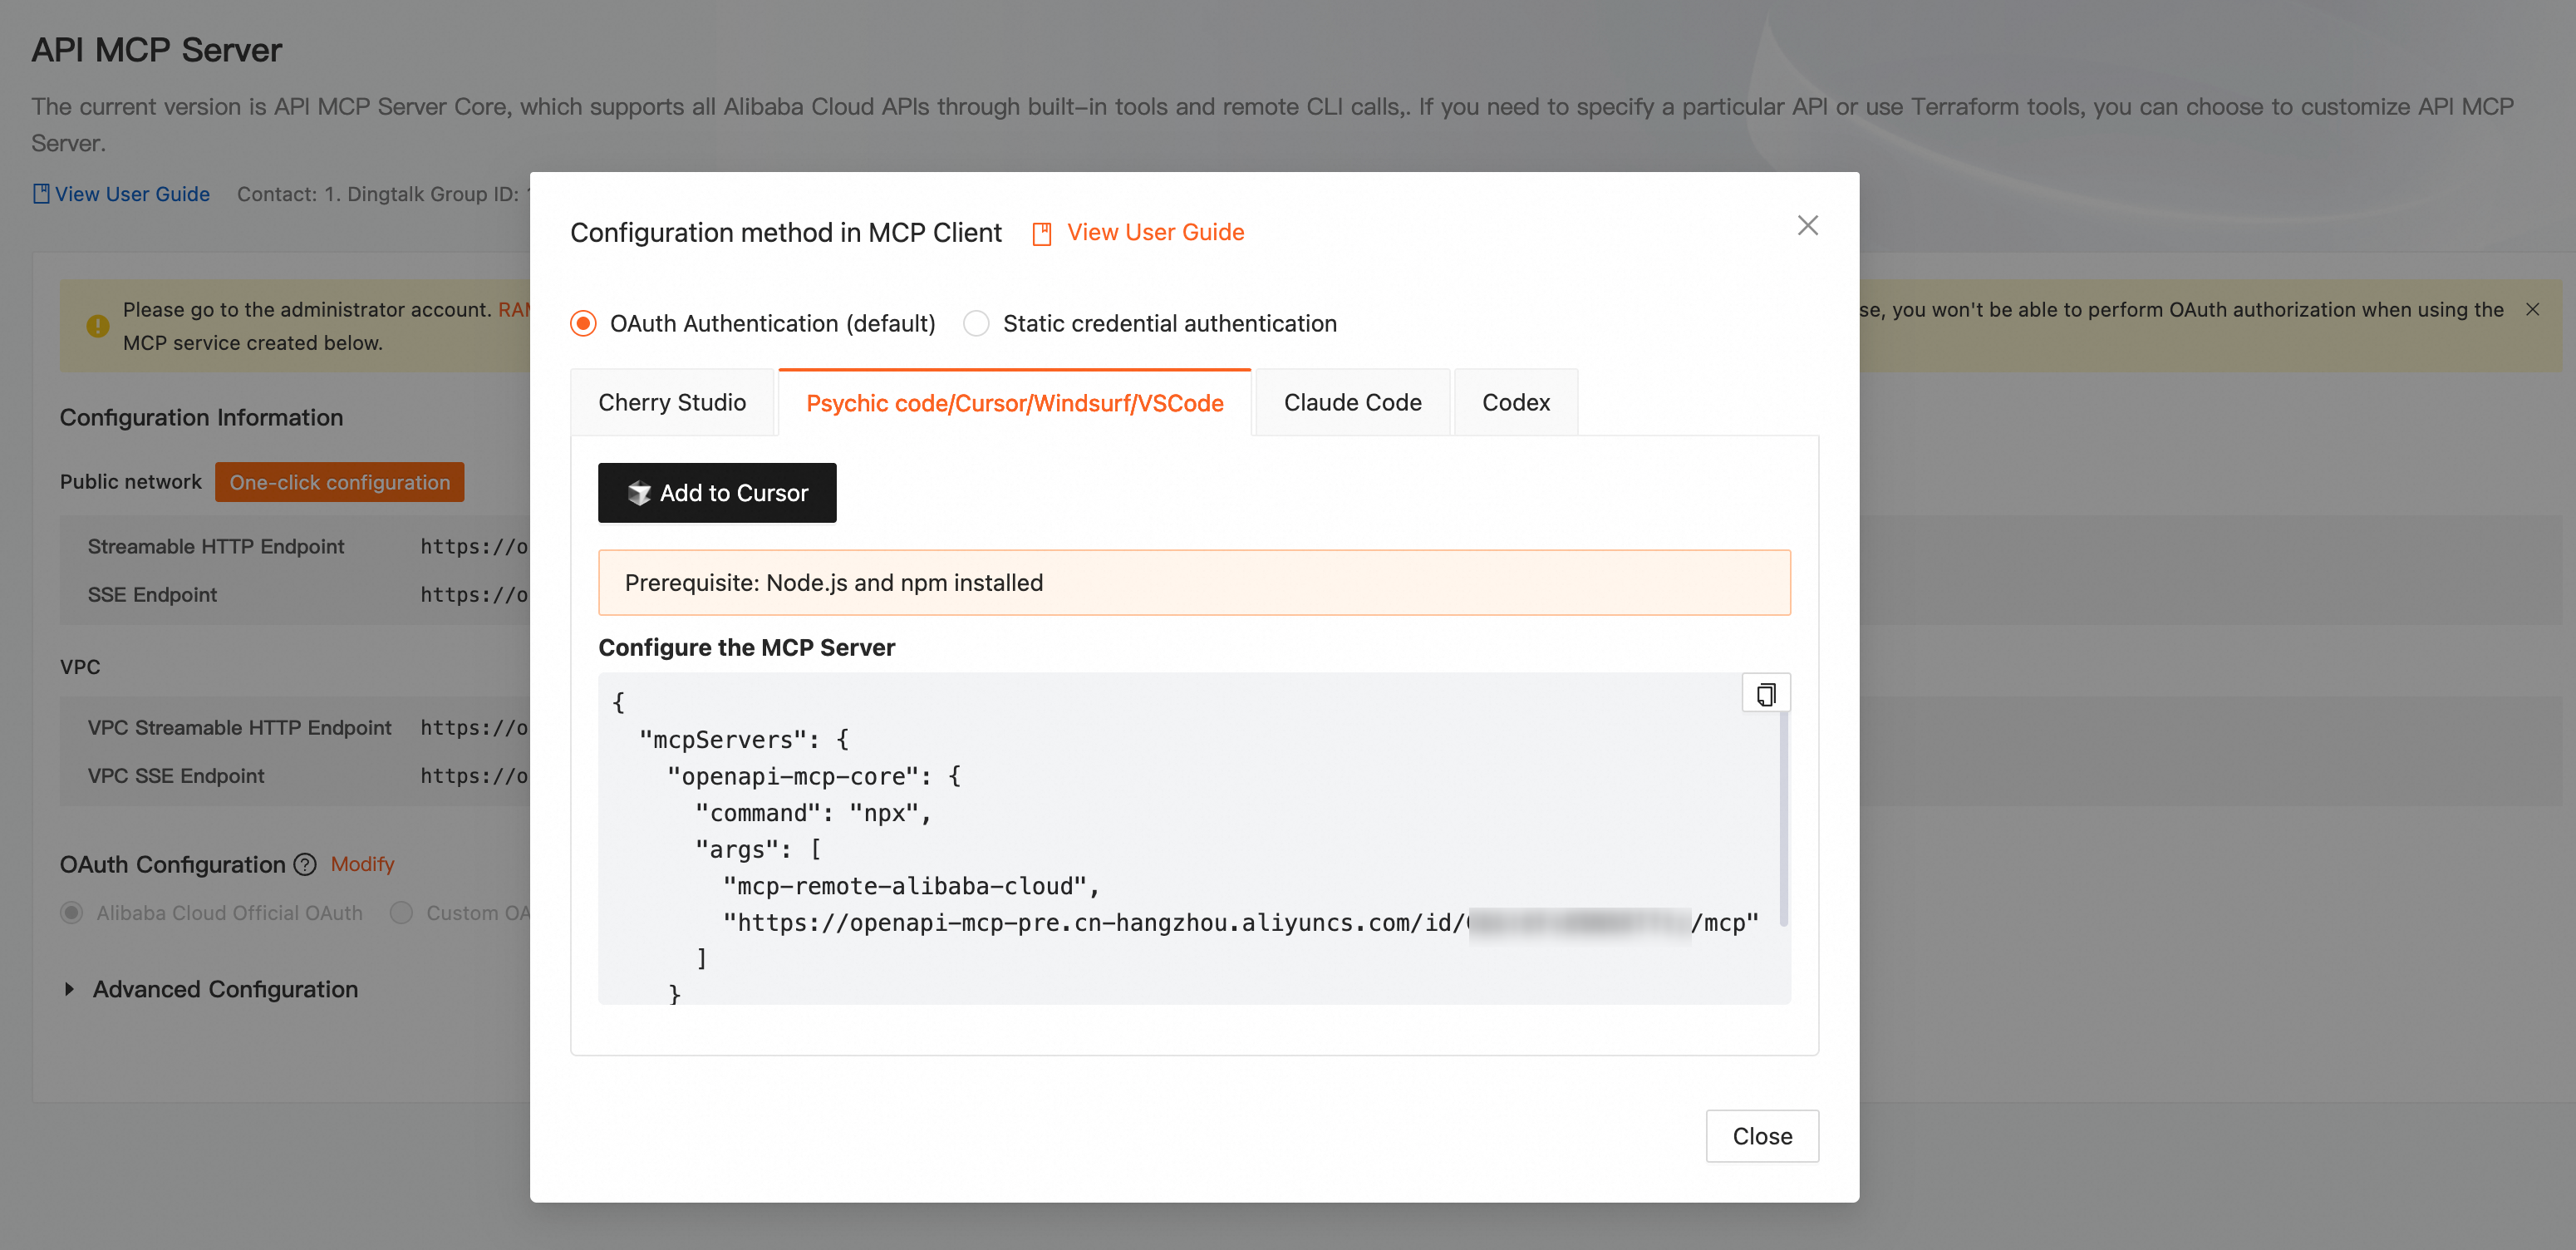Click the "mcp-remote-alibaba-cloud" code line
The image size is (2576, 1250).
(911, 886)
